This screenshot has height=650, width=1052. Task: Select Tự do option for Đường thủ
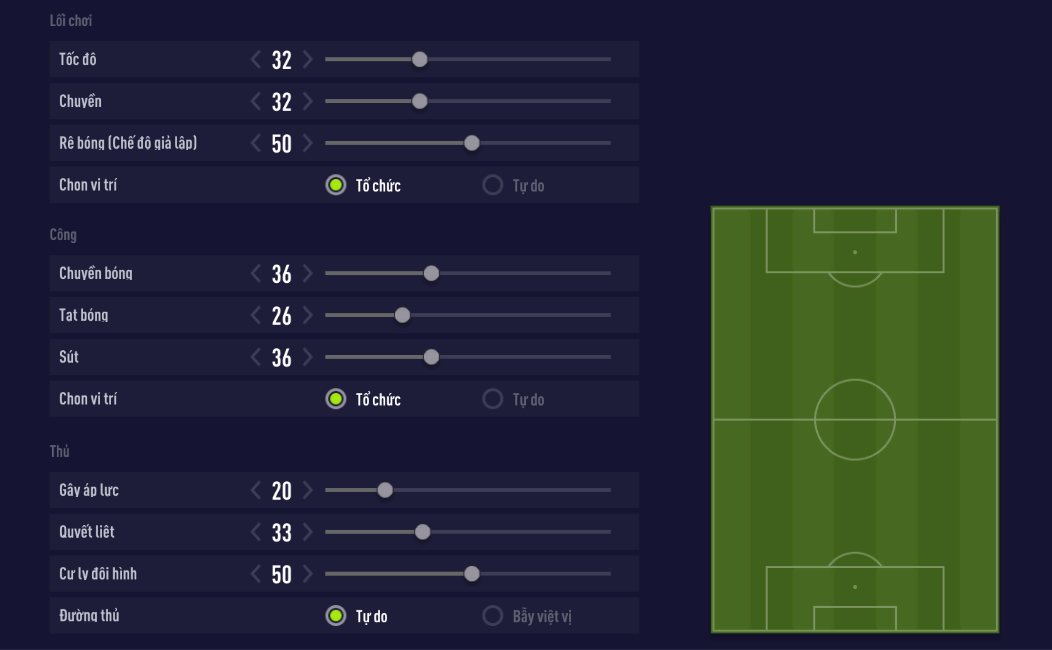pos(336,616)
